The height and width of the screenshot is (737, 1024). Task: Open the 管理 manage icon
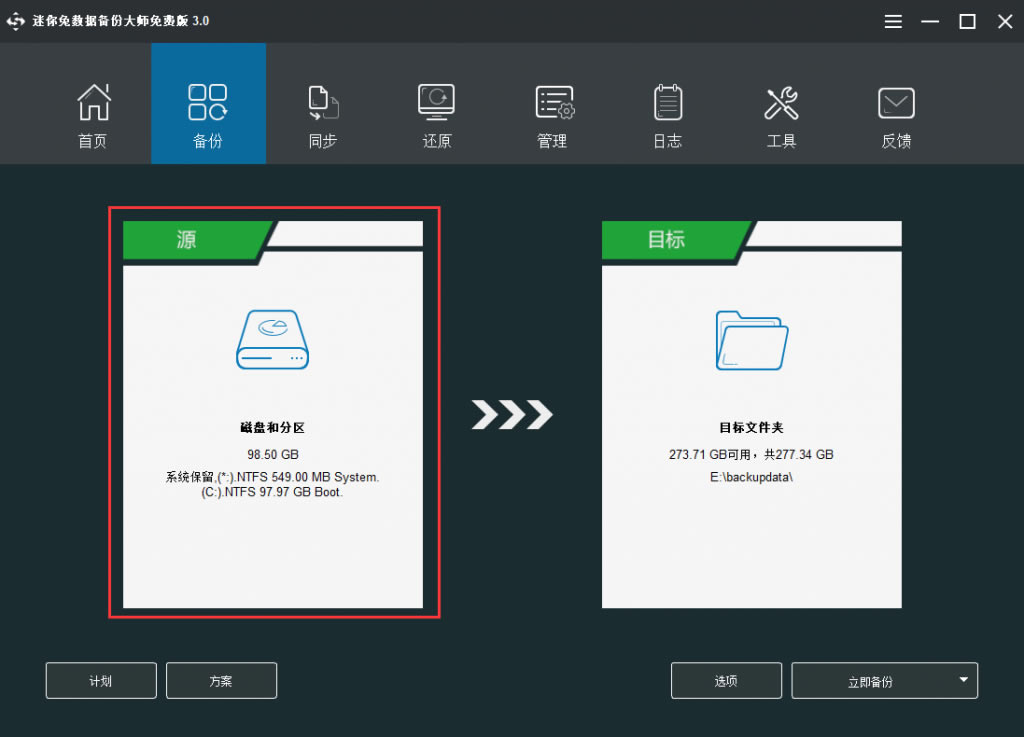tap(554, 102)
